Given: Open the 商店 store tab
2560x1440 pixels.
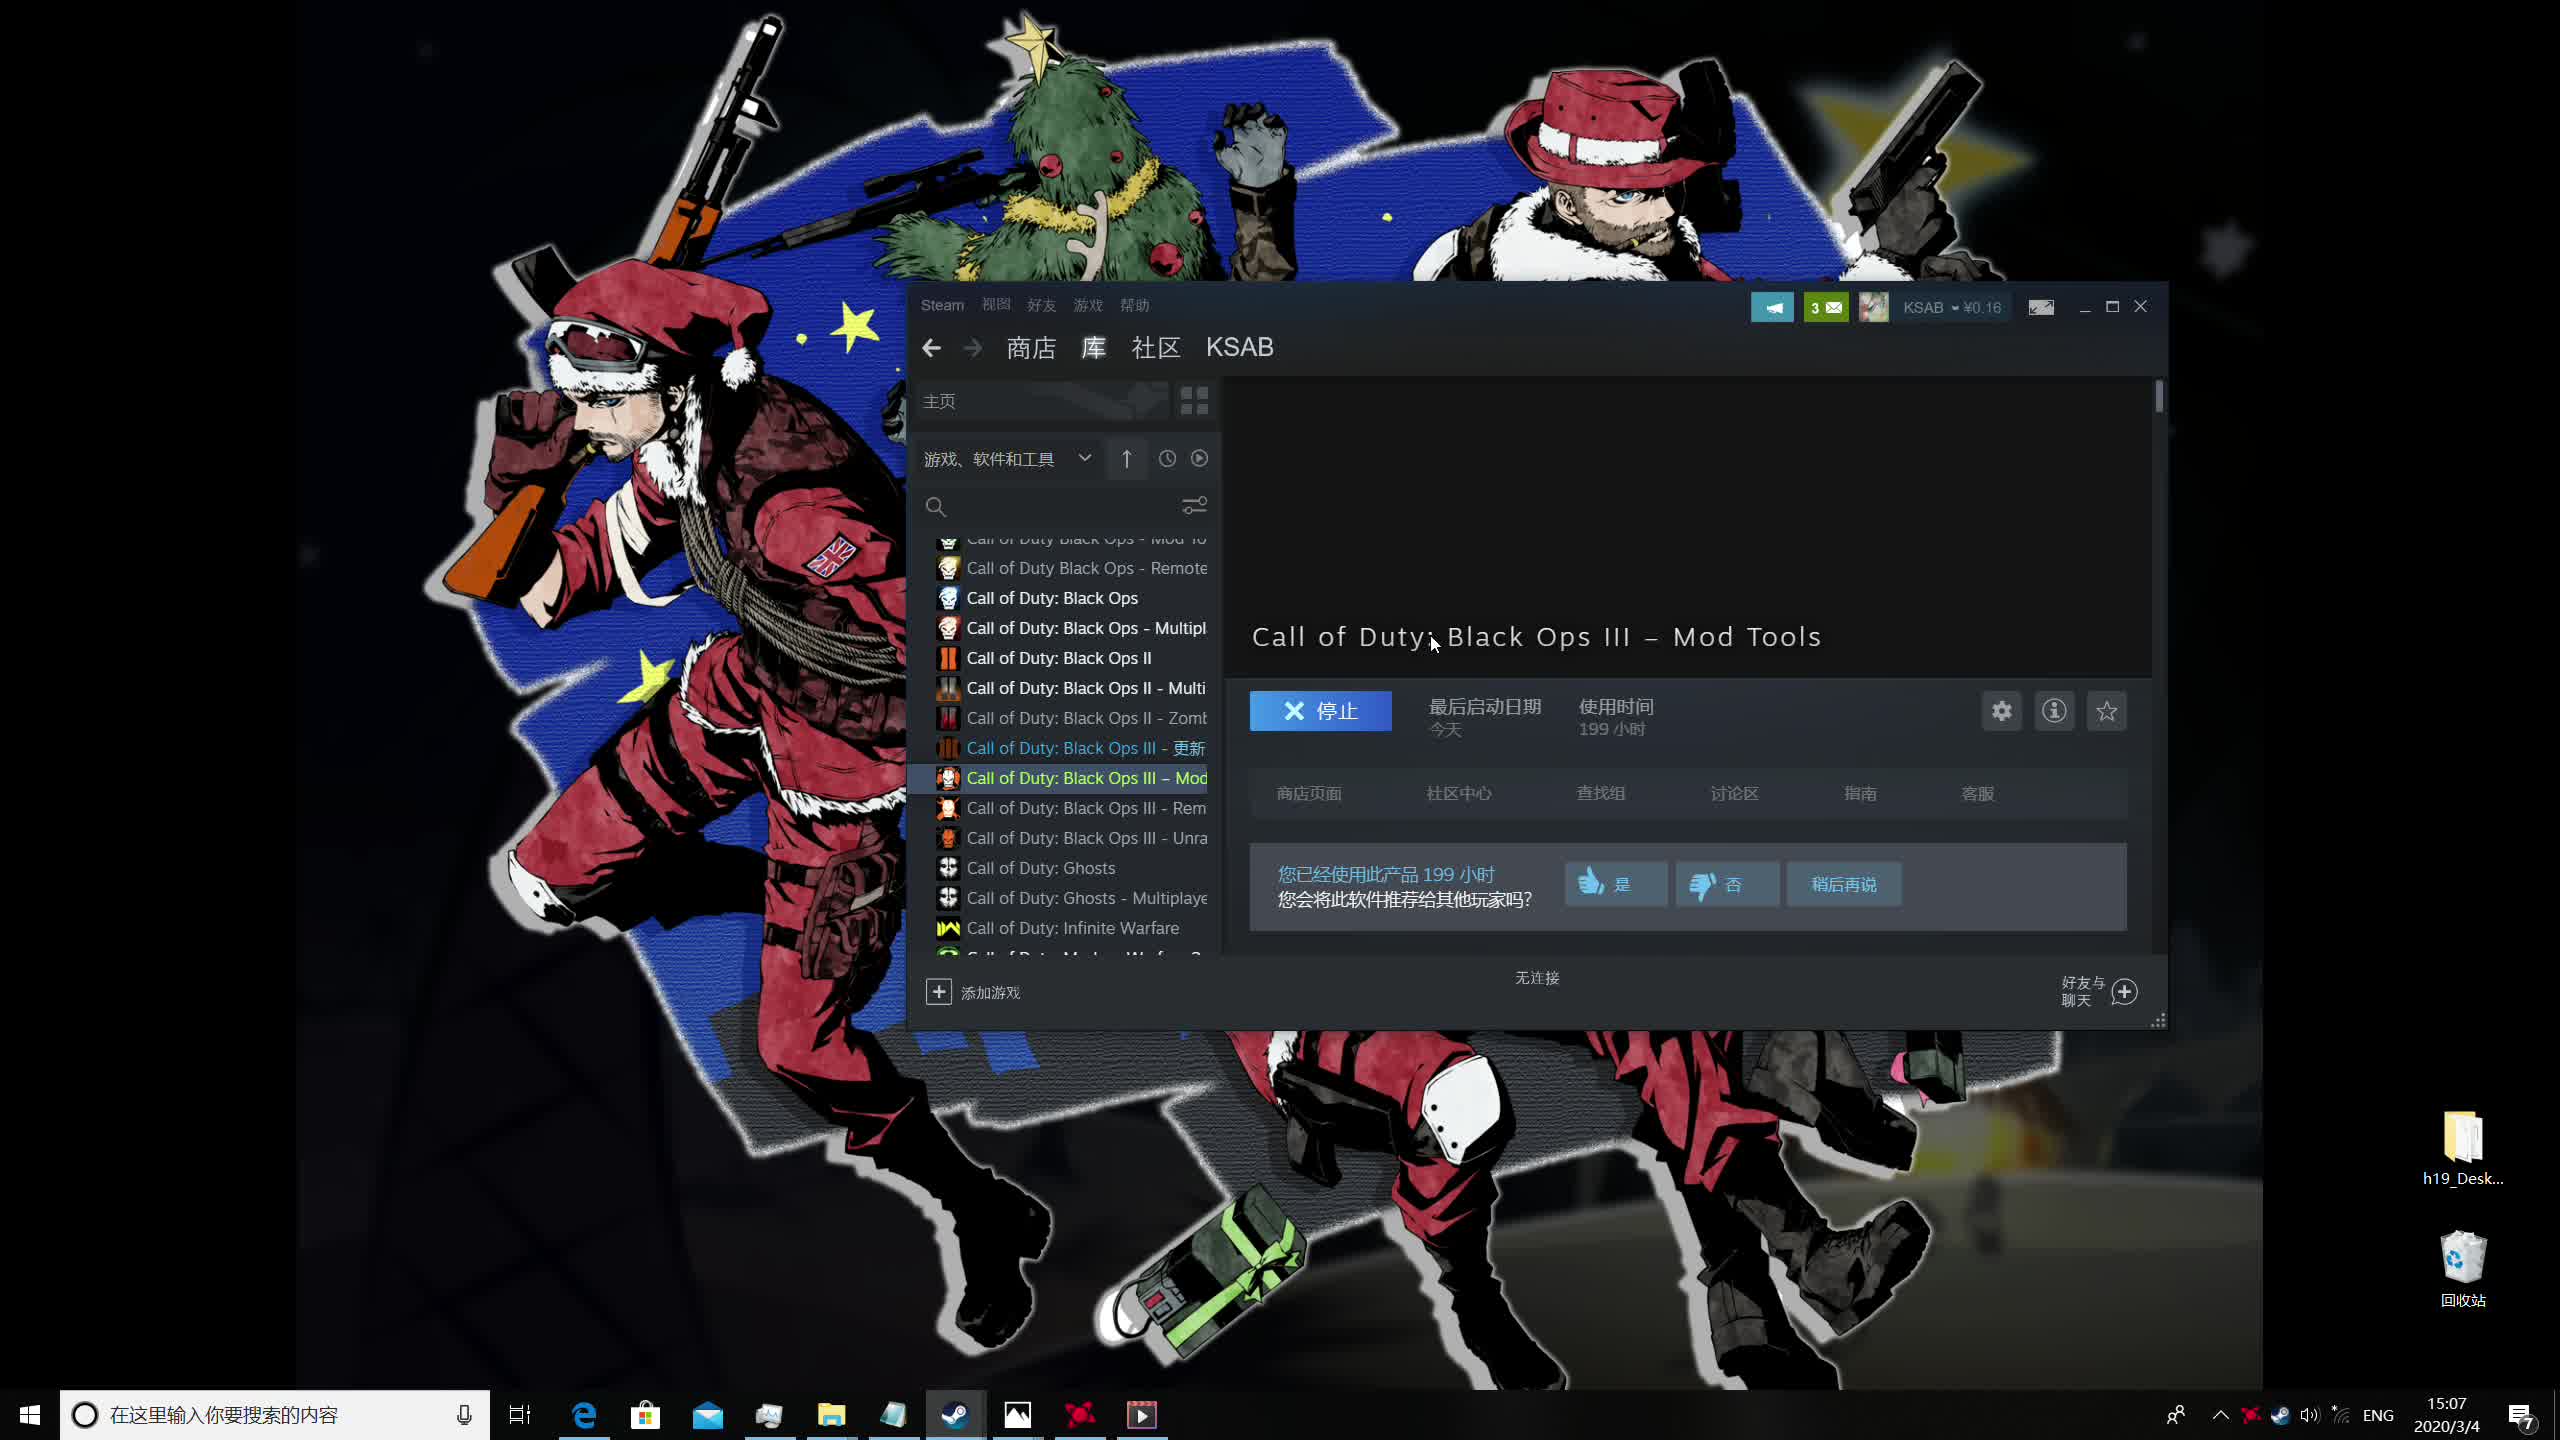Looking at the screenshot, I should [1031, 348].
